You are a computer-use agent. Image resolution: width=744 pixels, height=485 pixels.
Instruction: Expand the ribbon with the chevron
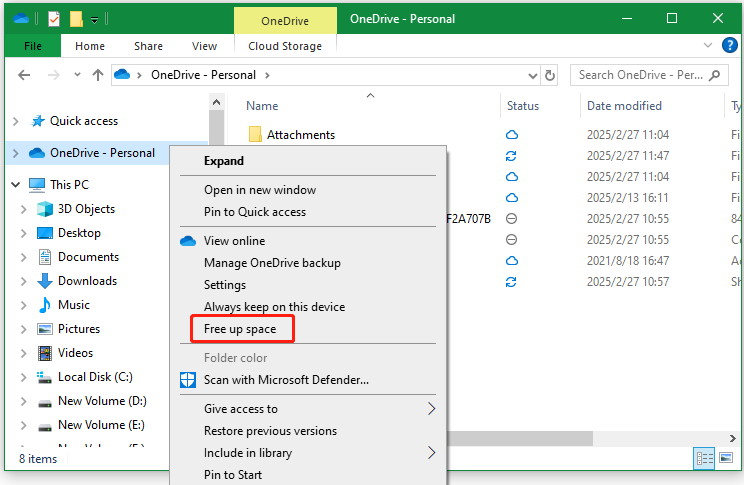(x=707, y=45)
